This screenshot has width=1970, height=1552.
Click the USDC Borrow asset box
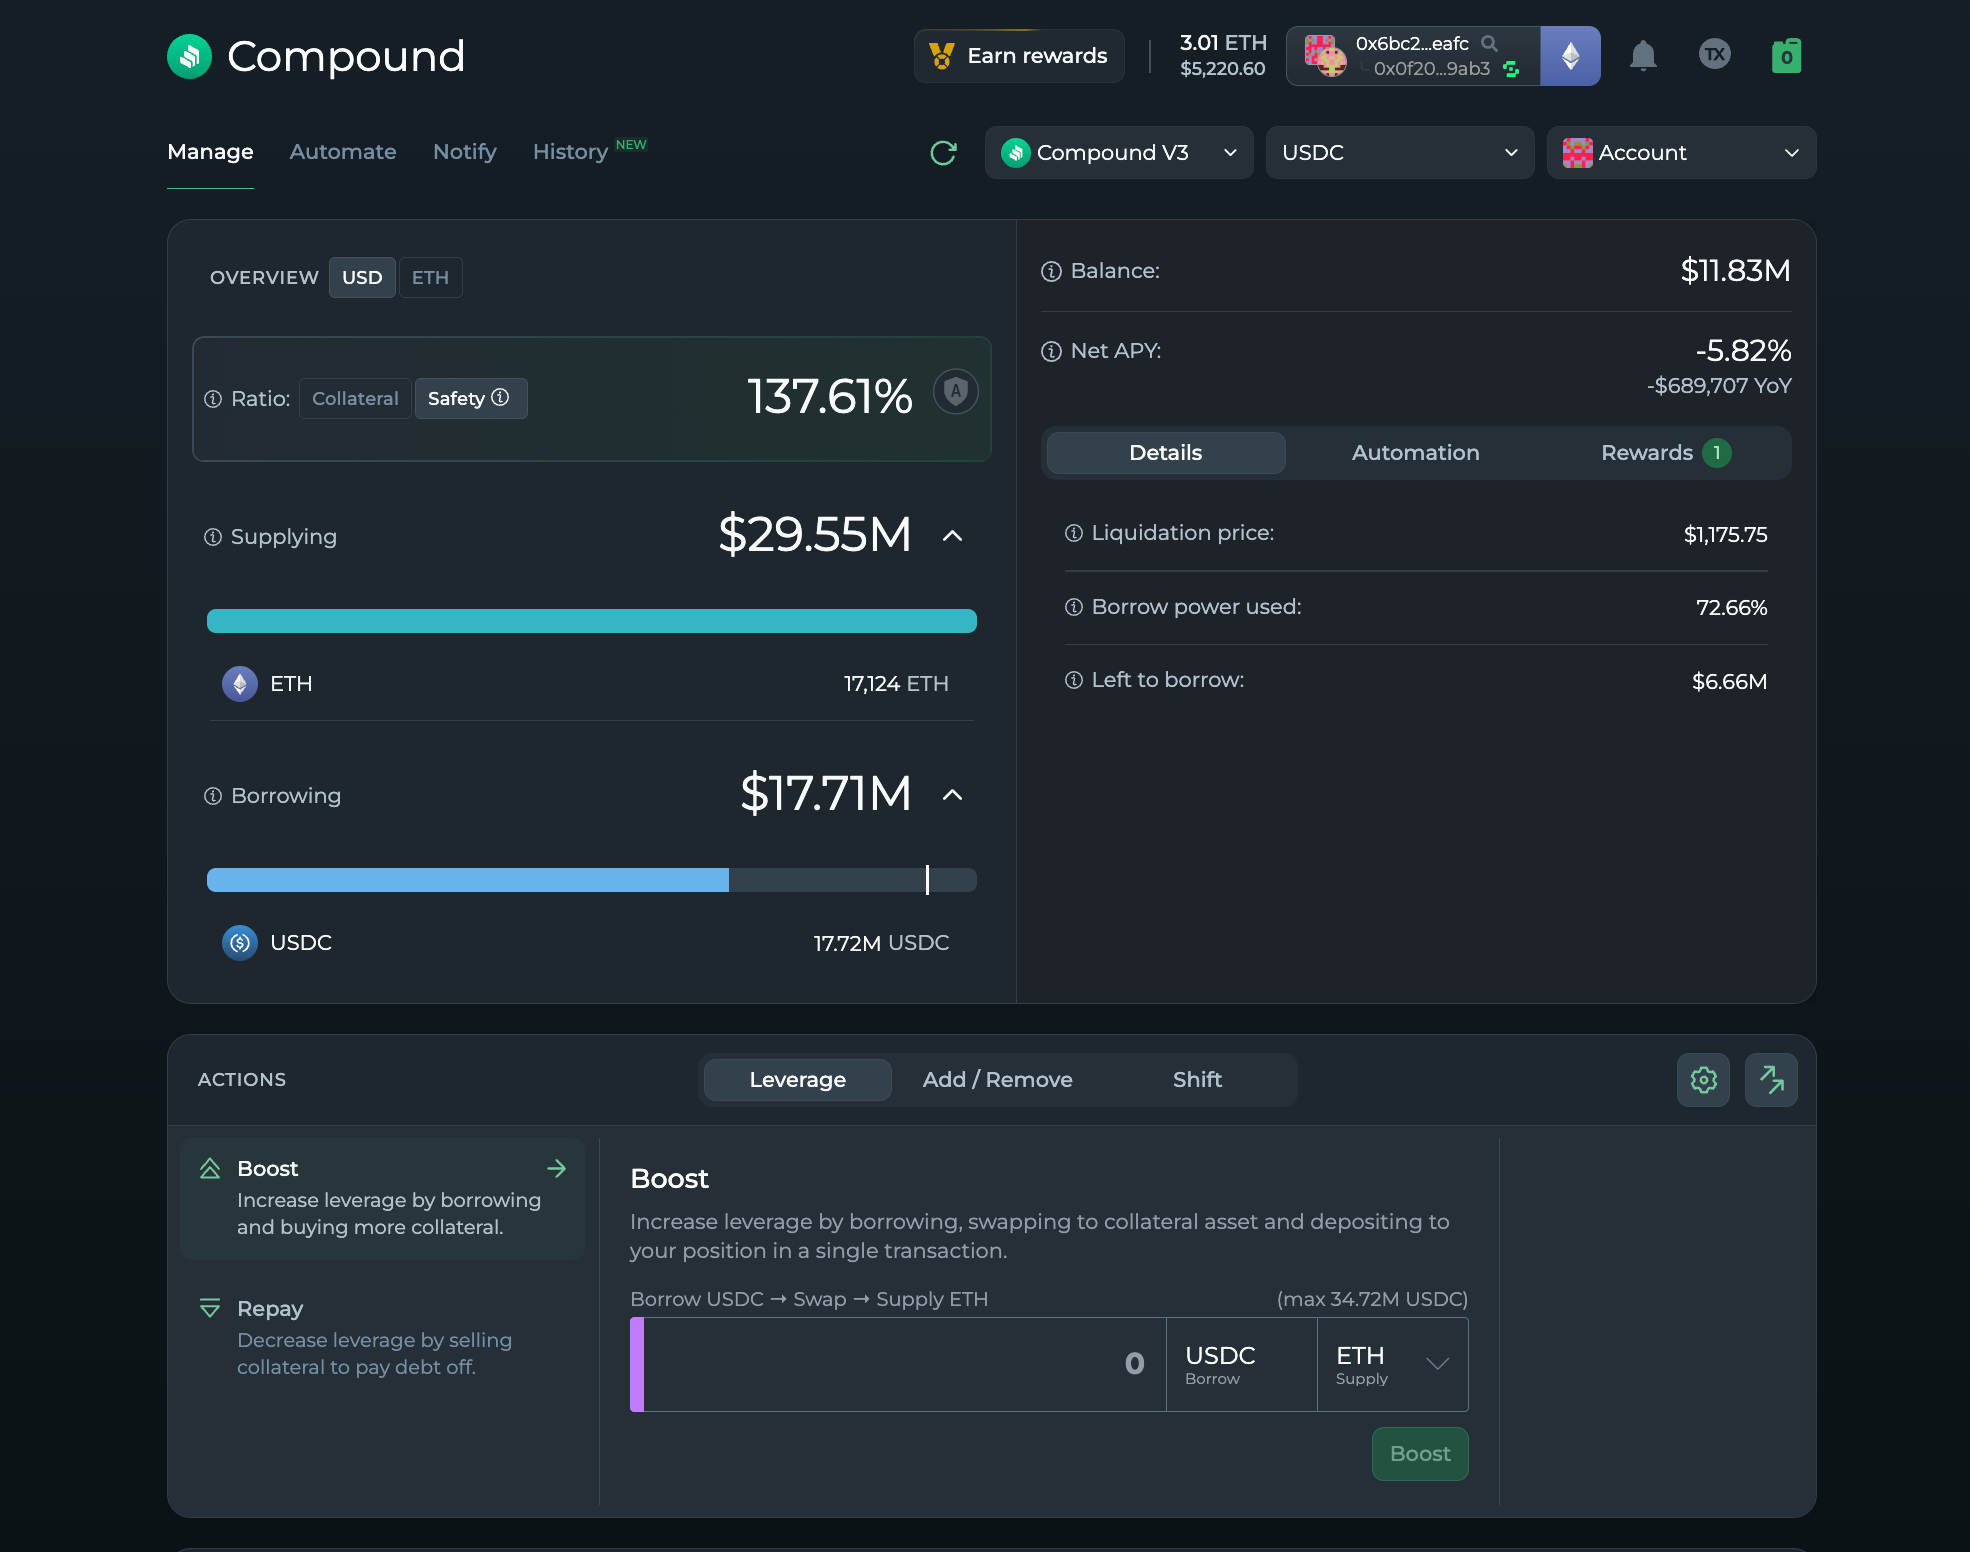pyautogui.click(x=1241, y=1364)
